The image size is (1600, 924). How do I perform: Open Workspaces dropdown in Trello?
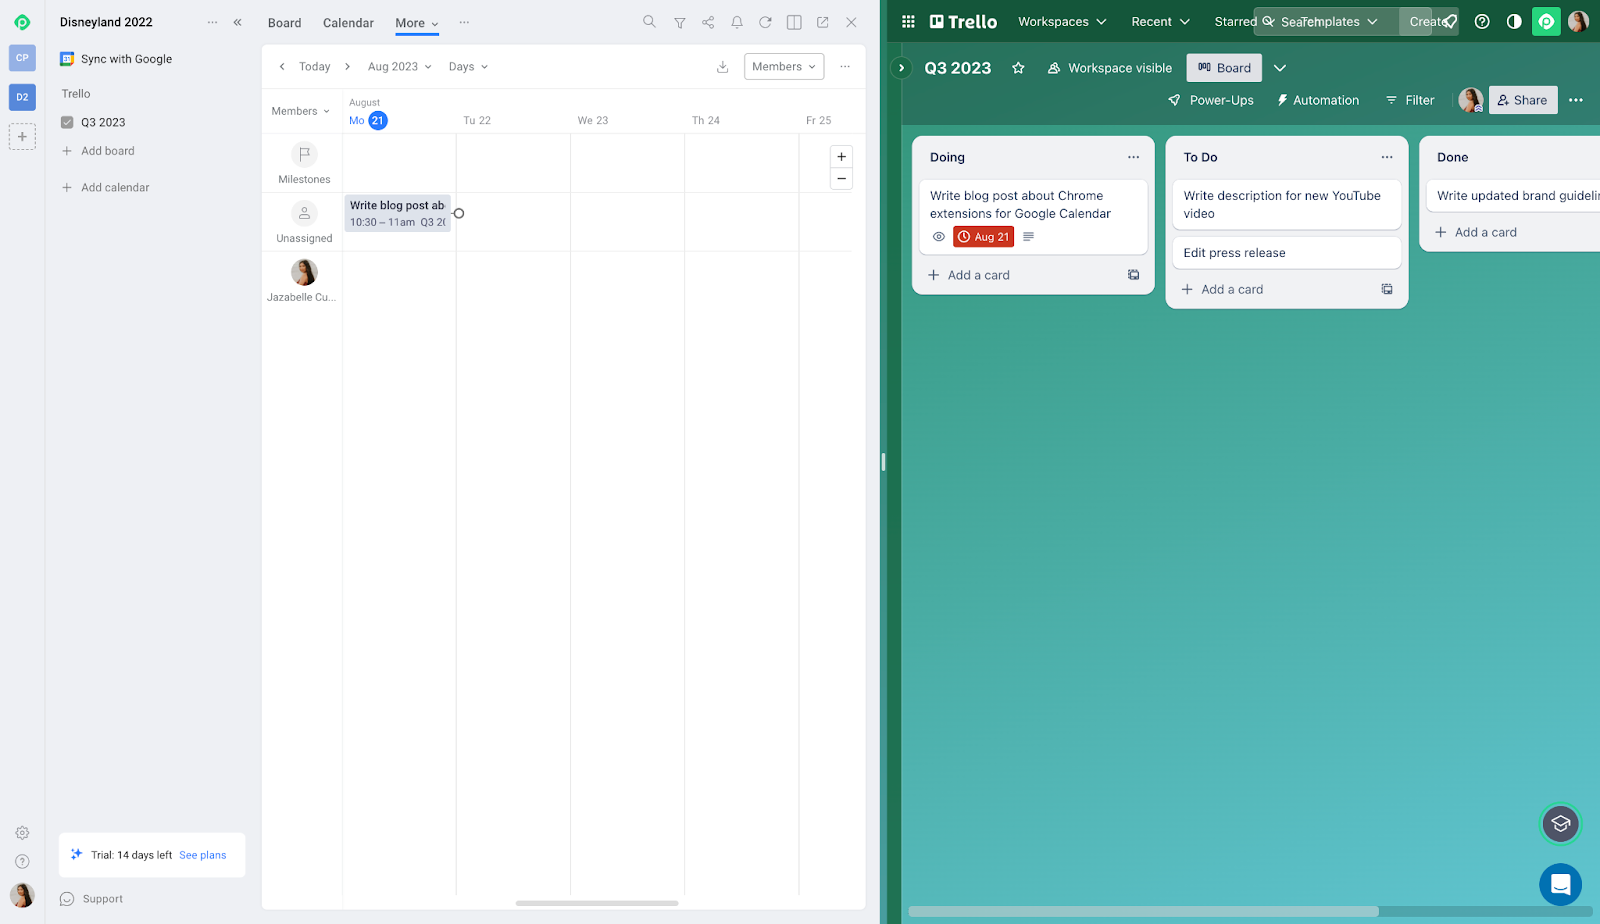pos(1062,21)
